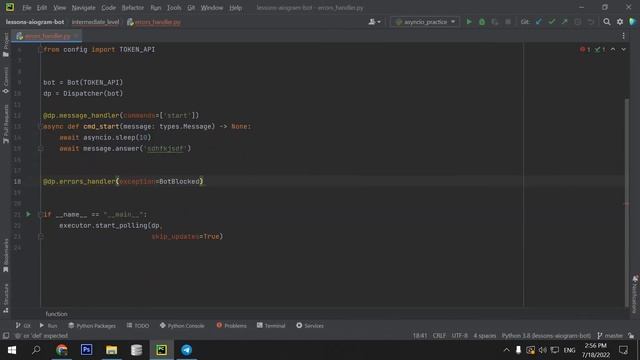
Task: Open master Git branch popup
Action: click(610, 336)
